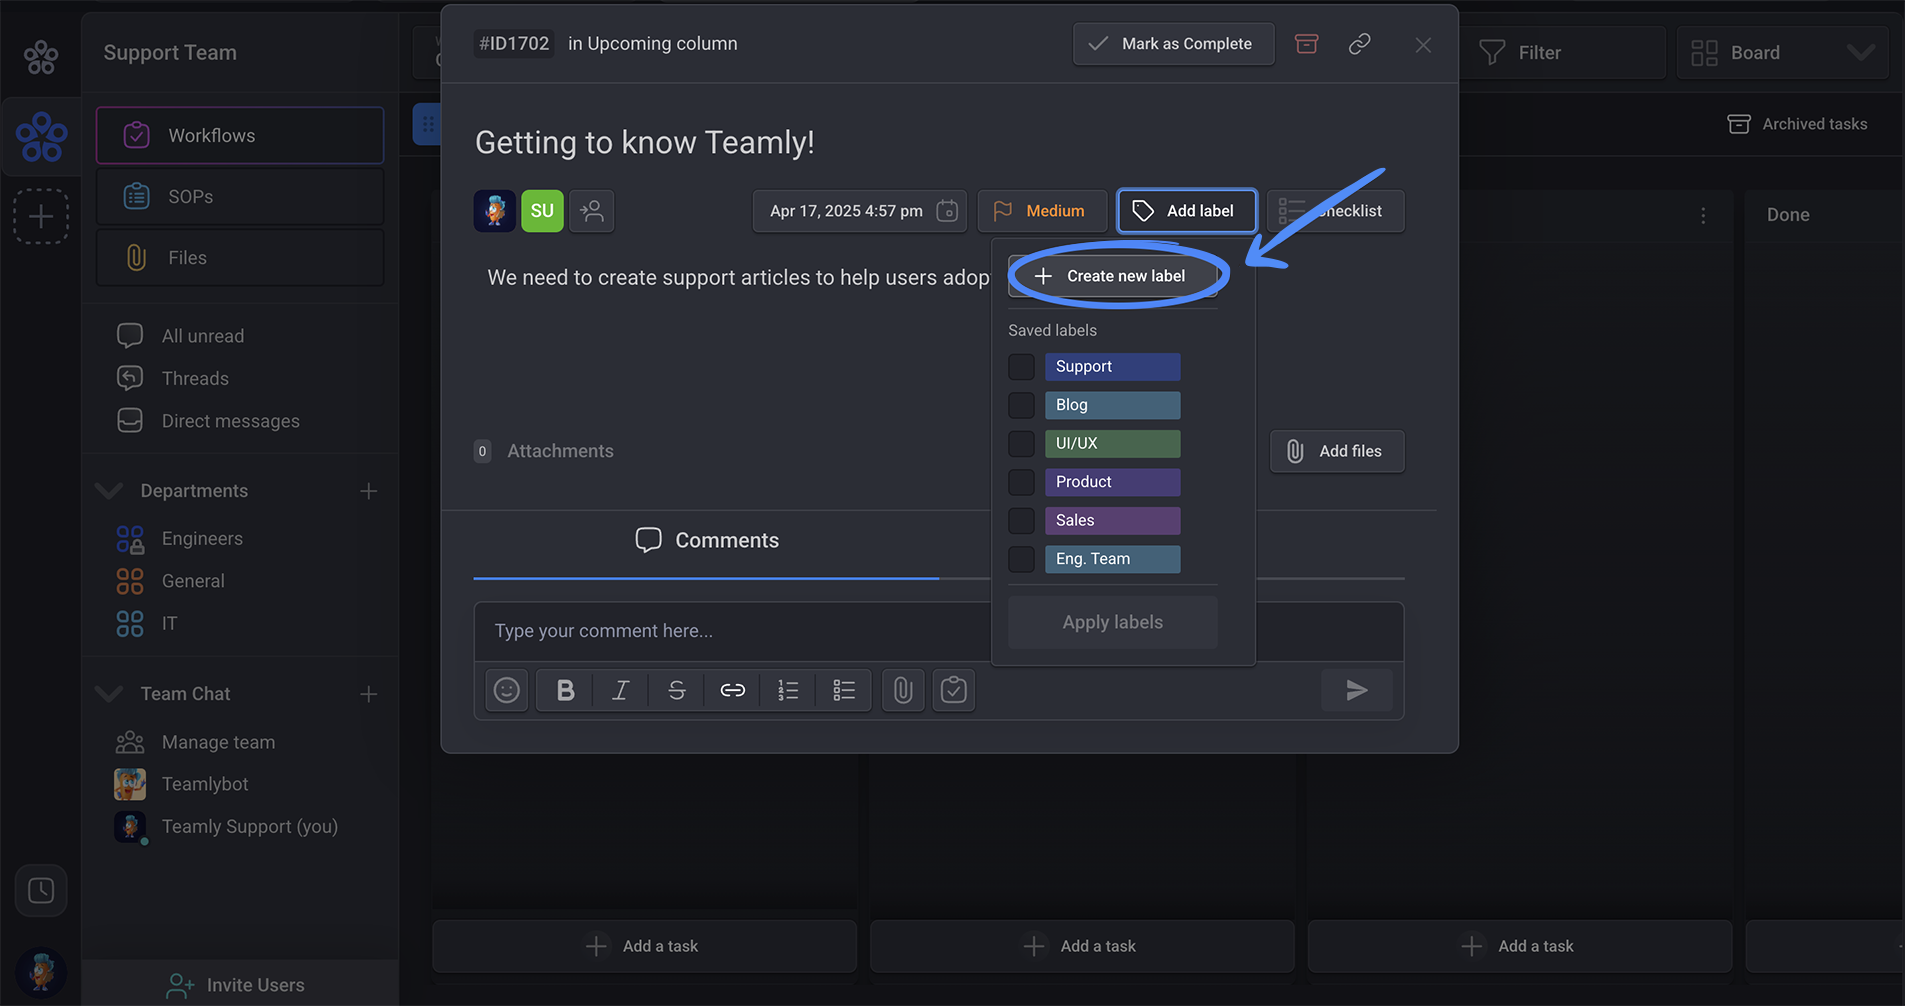
Task: Send the comment with arrow button
Action: 1357,690
